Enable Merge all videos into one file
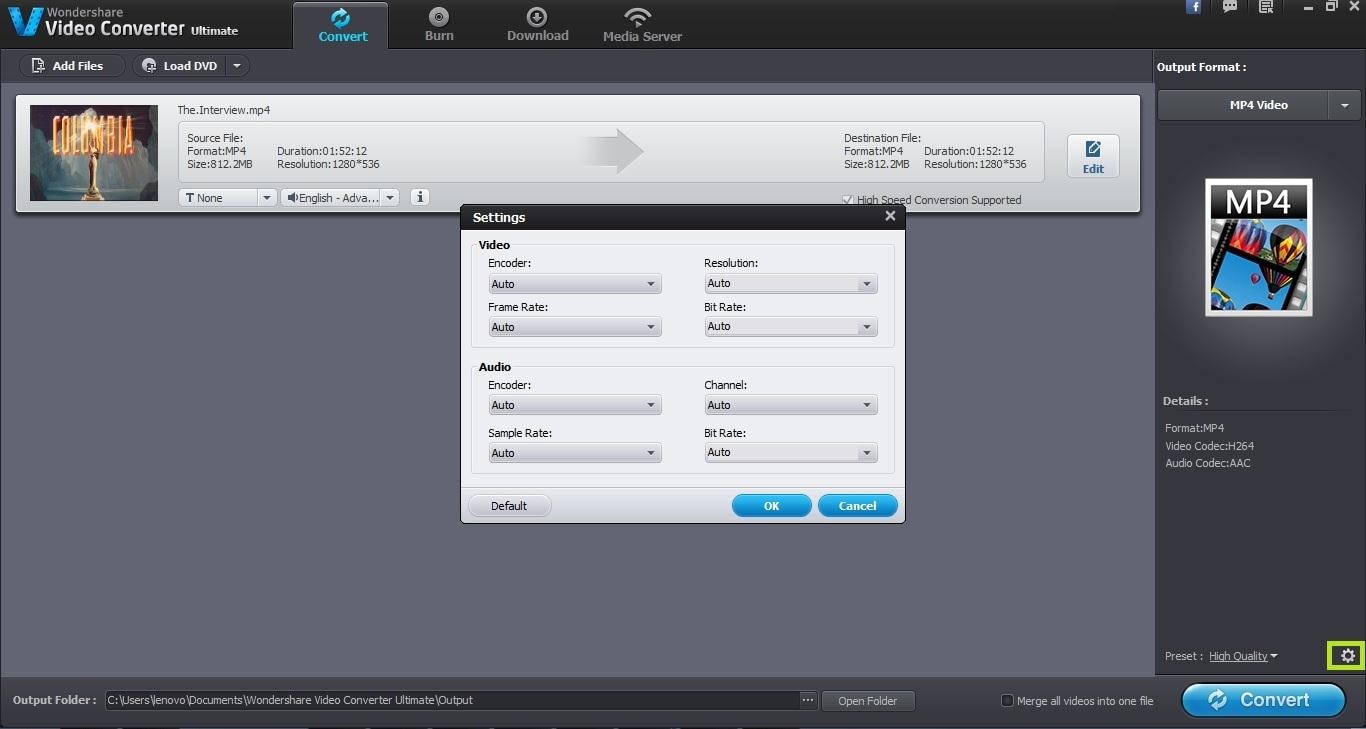The height and width of the screenshot is (729, 1366). 1007,701
